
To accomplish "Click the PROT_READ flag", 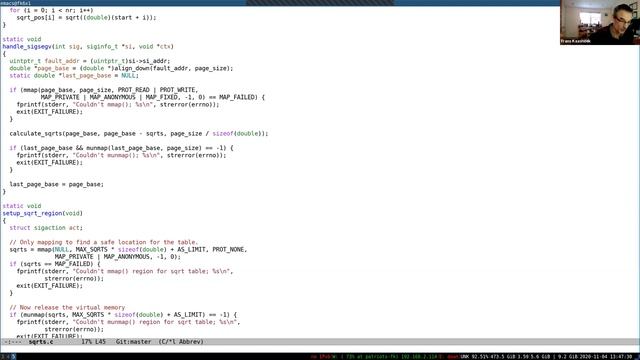I will 134,90.
